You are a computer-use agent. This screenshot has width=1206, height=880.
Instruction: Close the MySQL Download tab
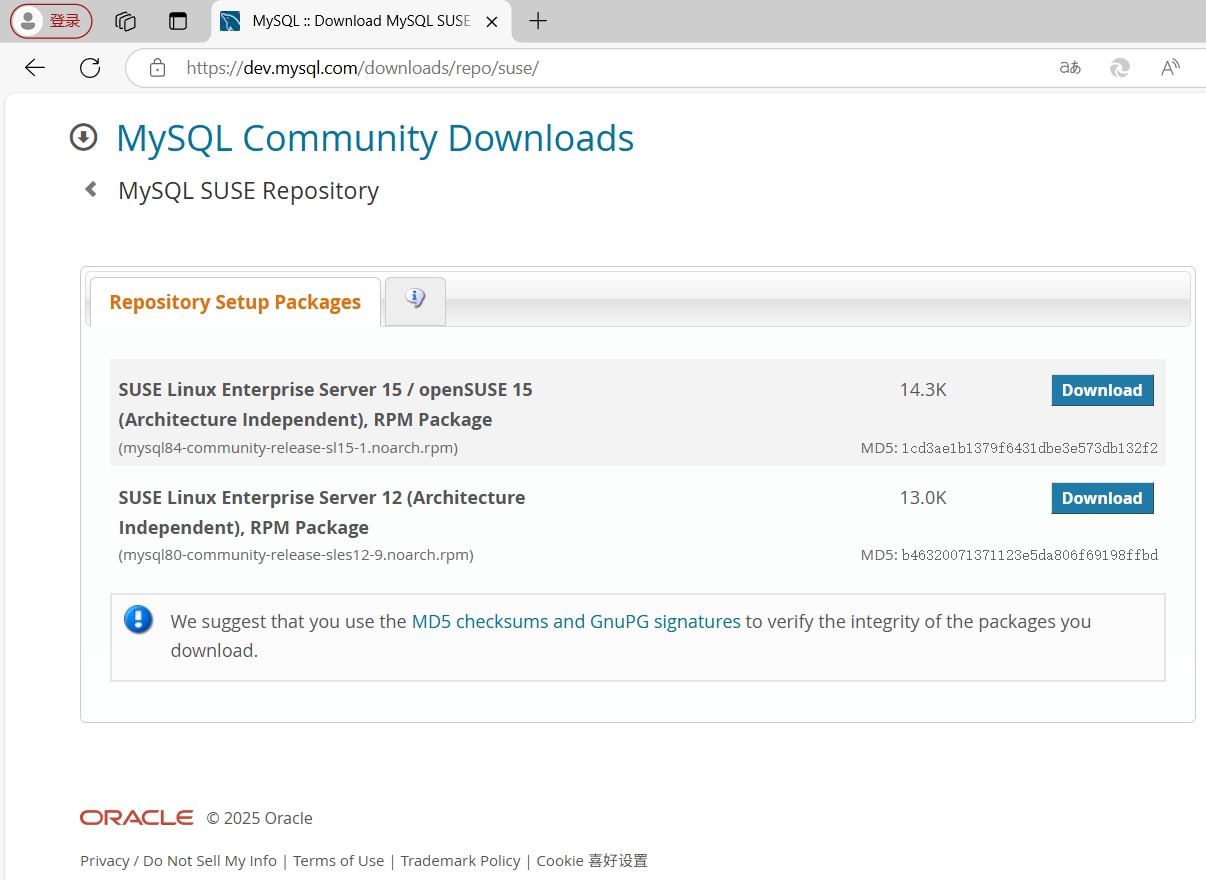(x=491, y=21)
